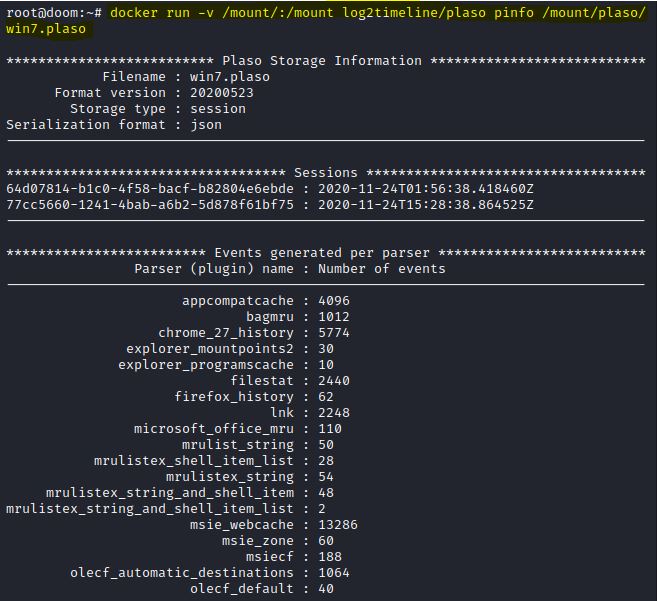The image size is (657, 601).
Task: Click the root@doom shell prompt
Action: pos(50,13)
